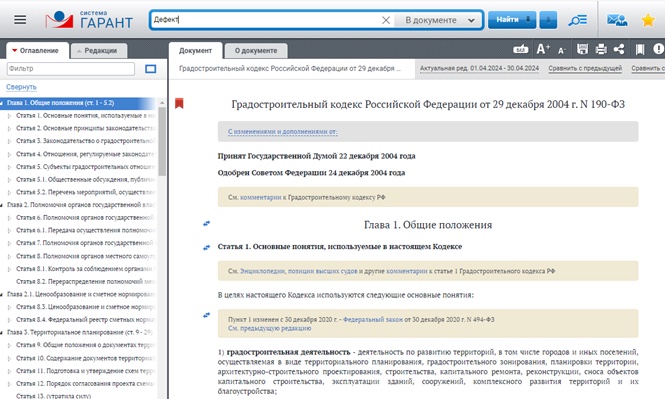Click the Свернуть link
665x399 pixels.
tap(21, 87)
